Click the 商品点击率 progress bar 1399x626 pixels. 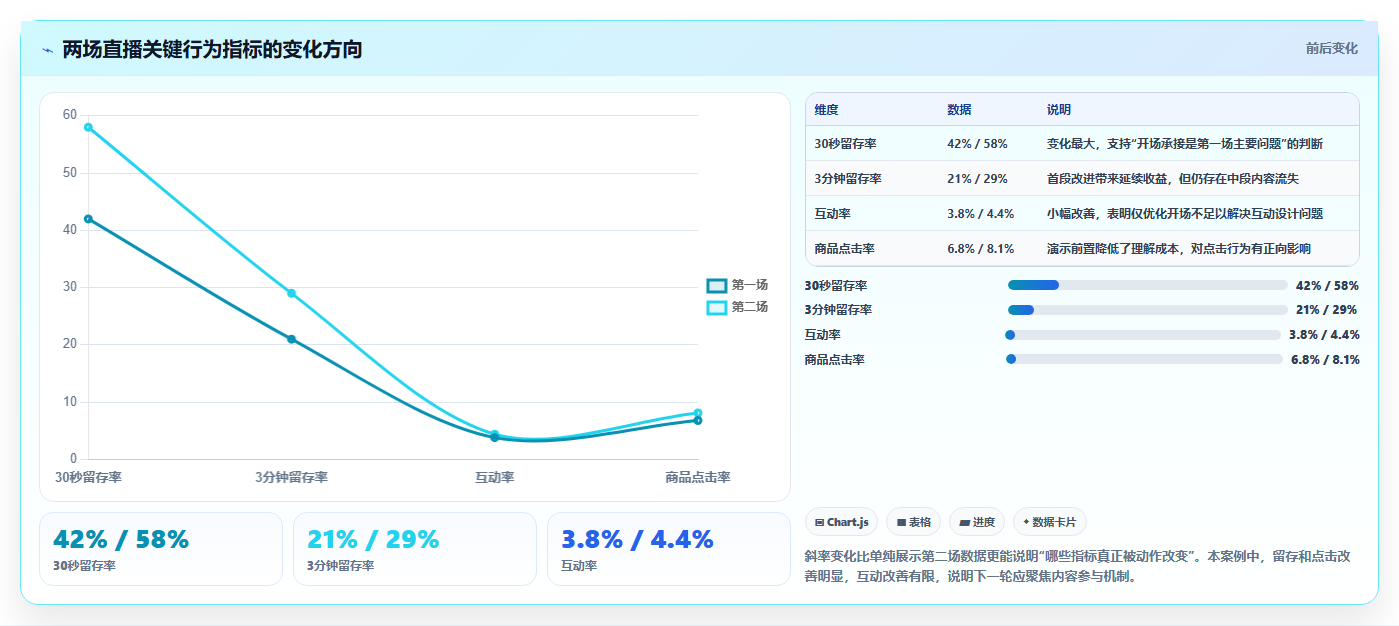(x=1144, y=359)
